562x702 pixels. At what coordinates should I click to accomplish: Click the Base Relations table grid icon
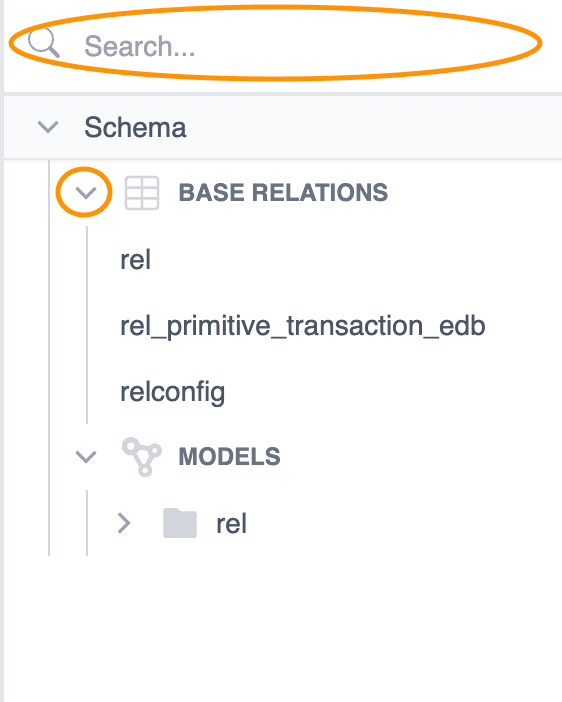[x=142, y=193]
